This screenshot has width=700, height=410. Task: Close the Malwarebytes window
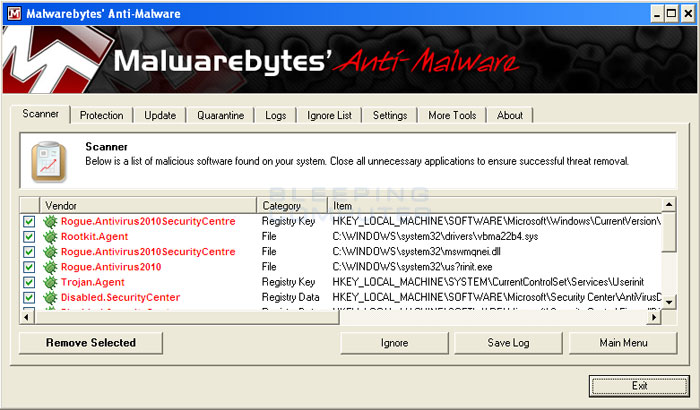click(688, 14)
